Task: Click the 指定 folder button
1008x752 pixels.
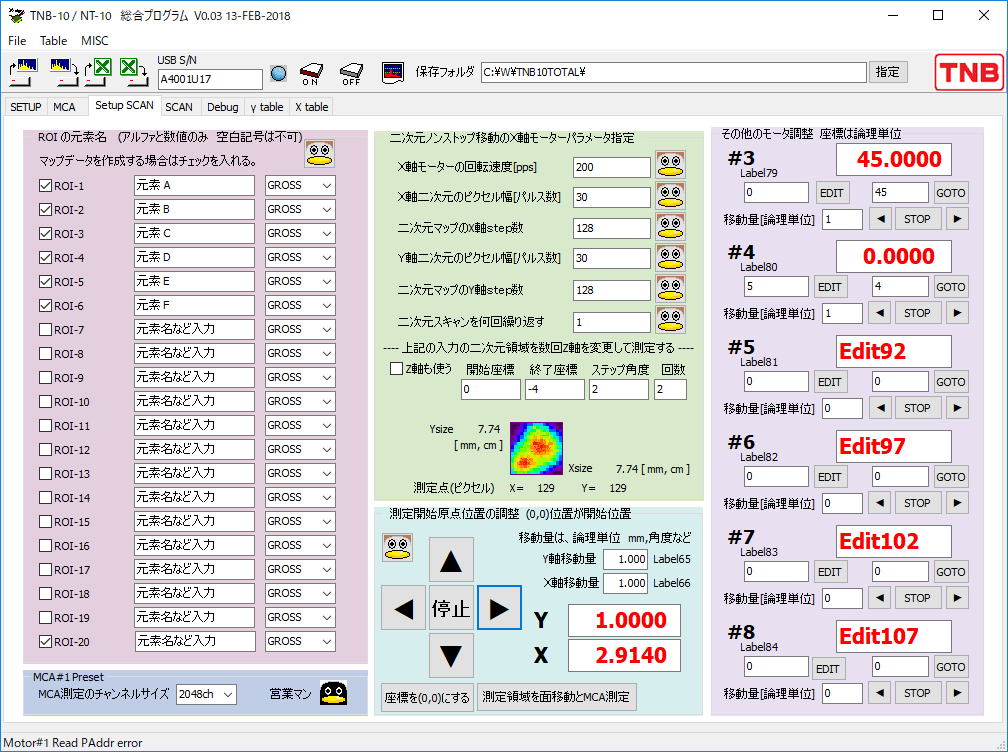Action: [888, 72]
